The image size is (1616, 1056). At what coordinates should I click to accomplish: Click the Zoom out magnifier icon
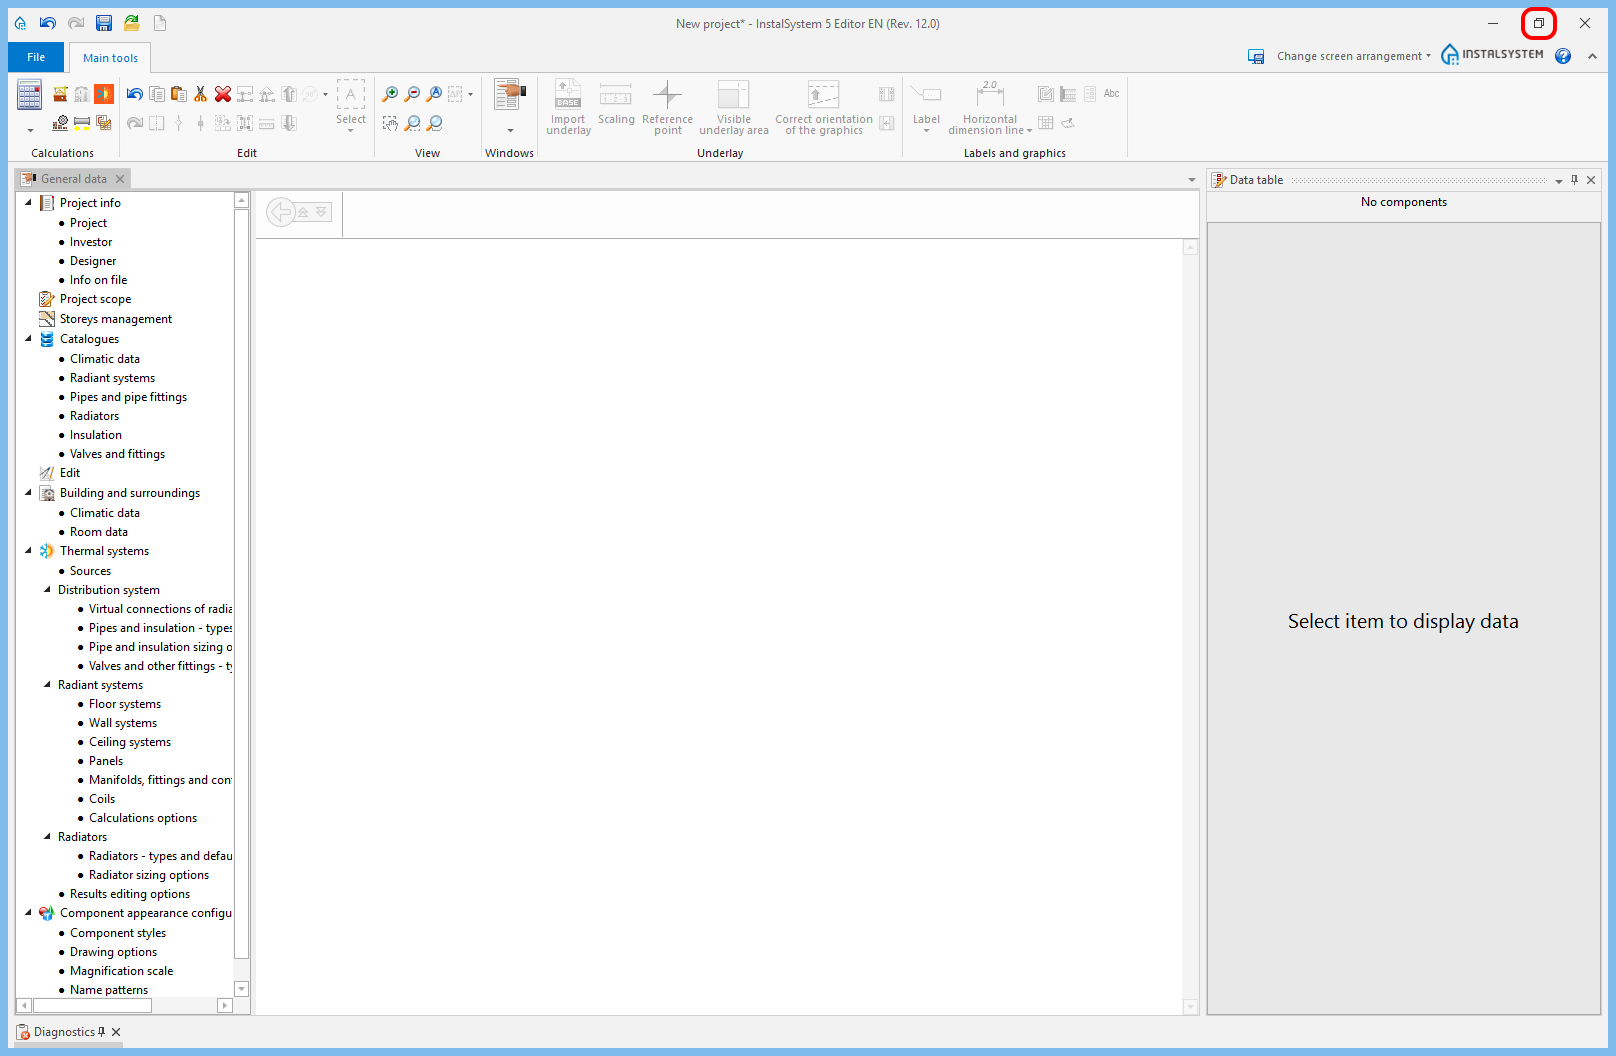point(412,94)
